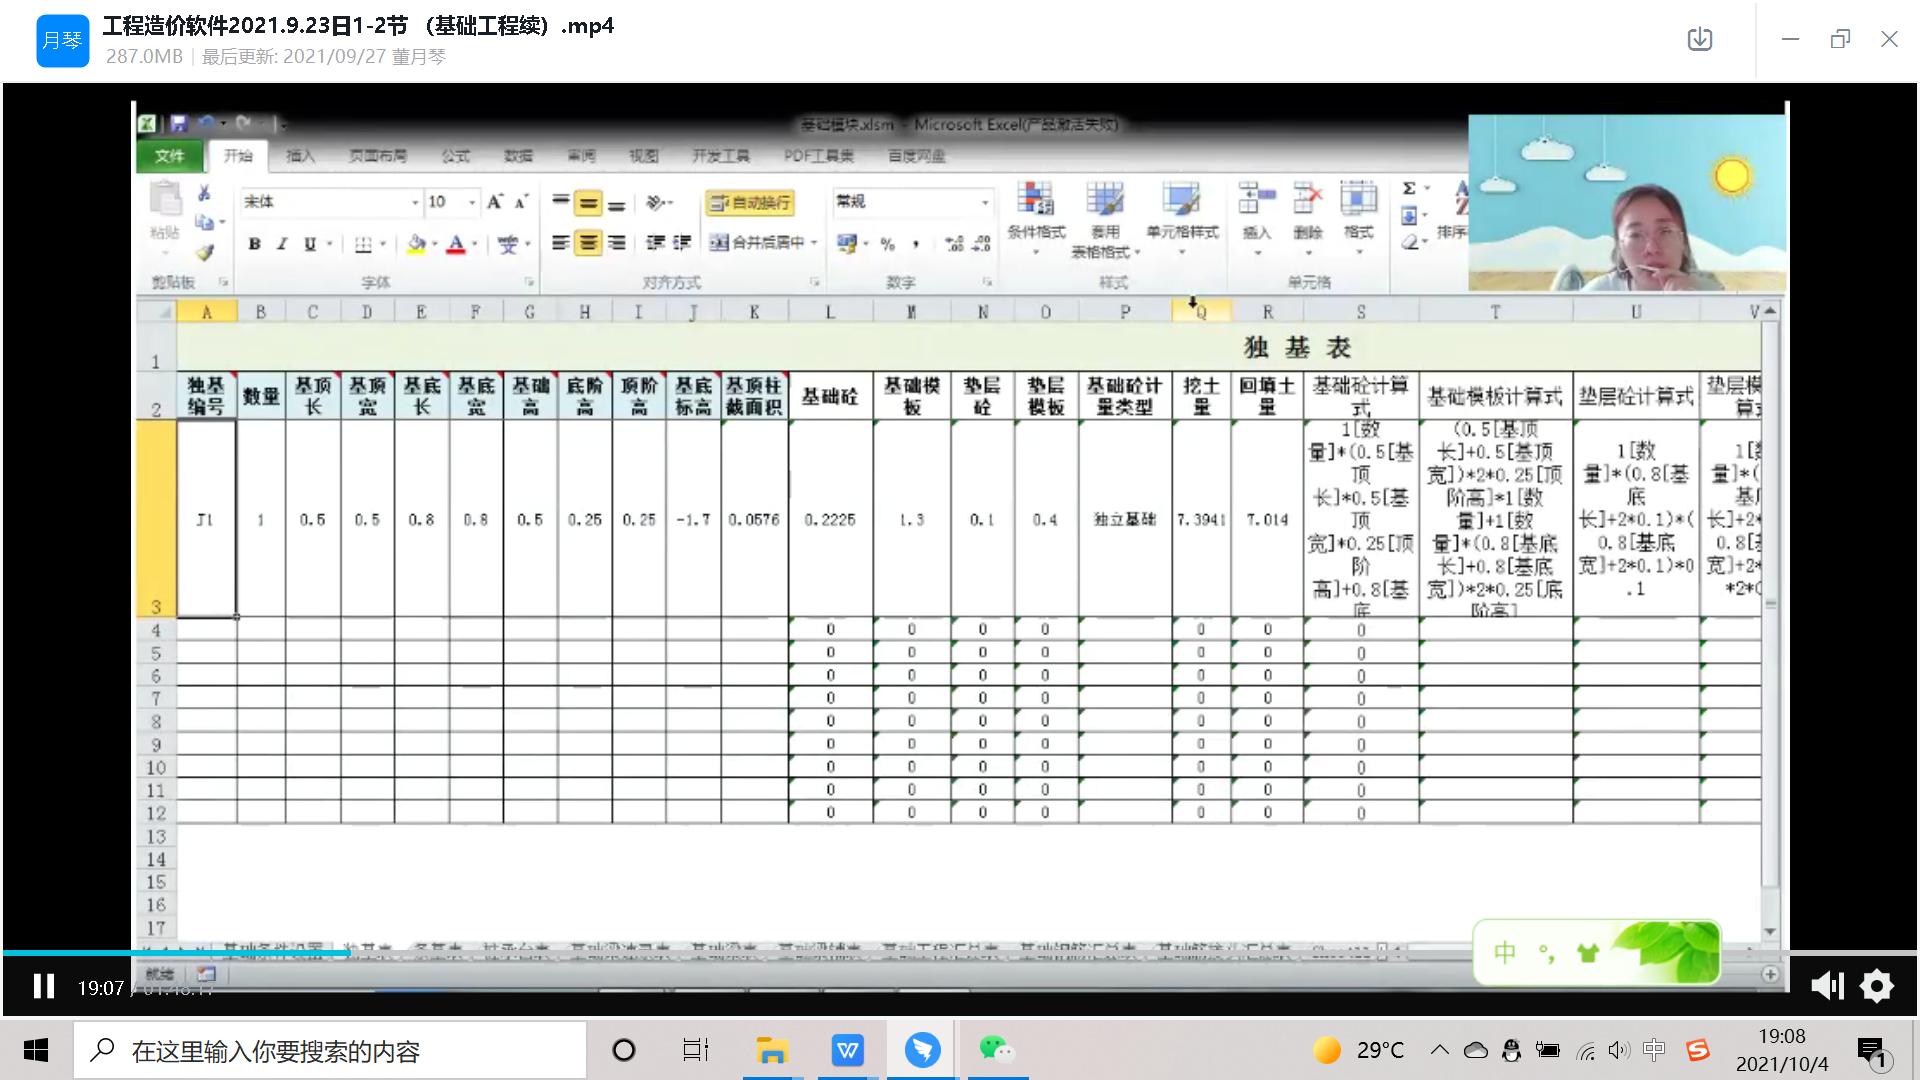Image resolution: width=1920 pixels, height=1080 pixels.
Task: Click the font color red A icon
Action: click(x=456, y=244)
